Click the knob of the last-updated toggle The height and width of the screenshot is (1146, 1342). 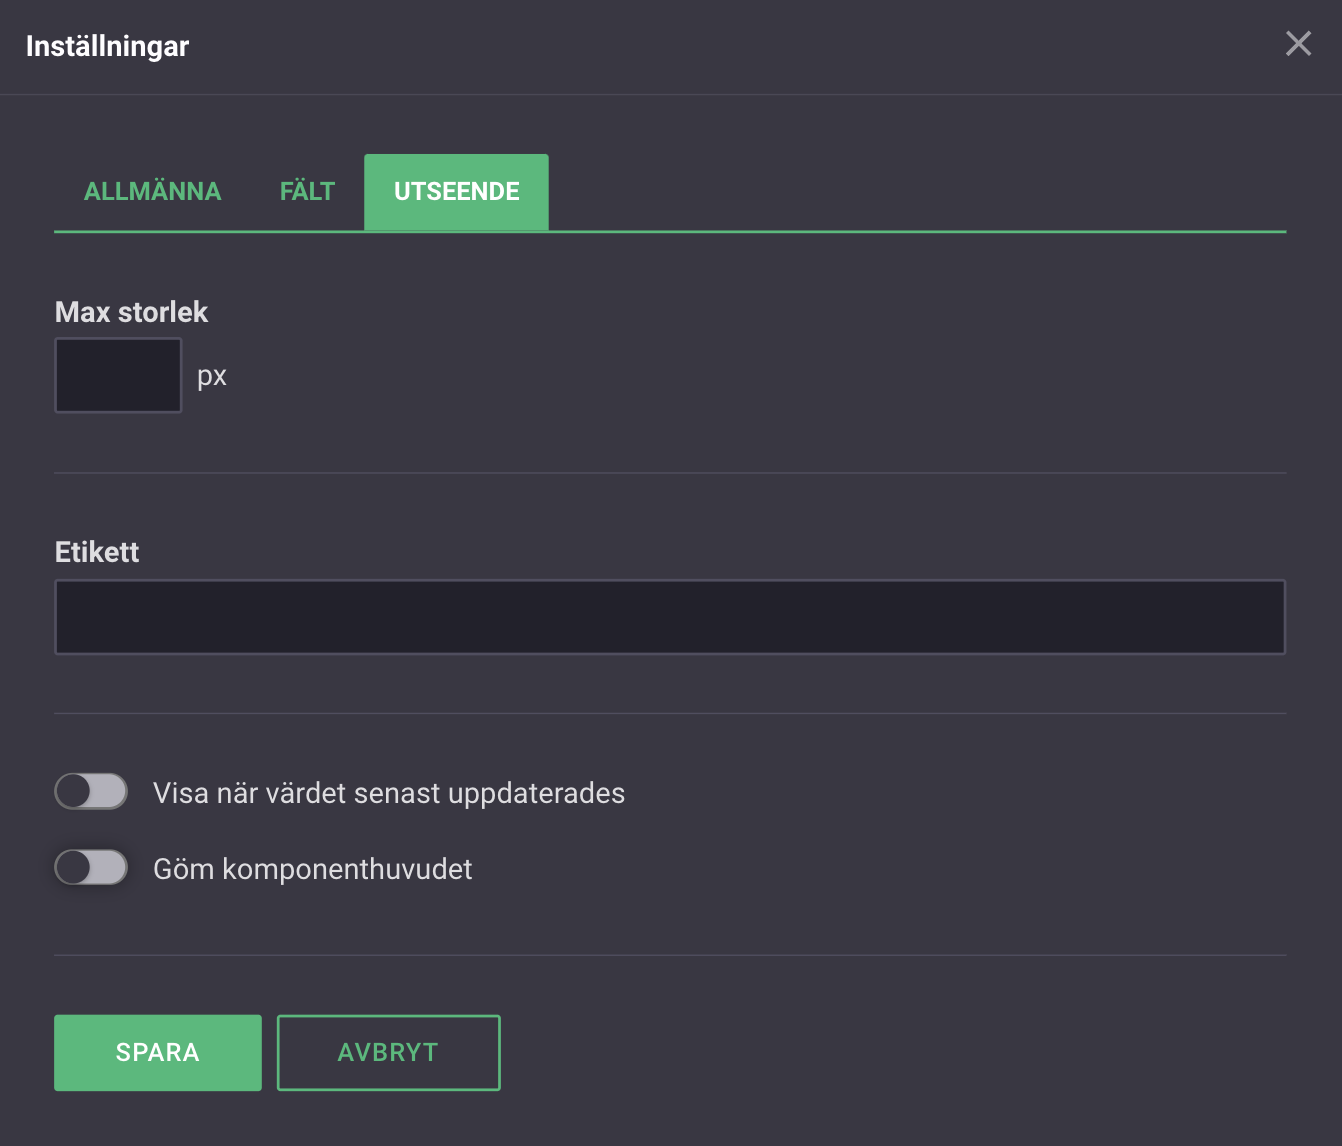(x=74, y=792)
